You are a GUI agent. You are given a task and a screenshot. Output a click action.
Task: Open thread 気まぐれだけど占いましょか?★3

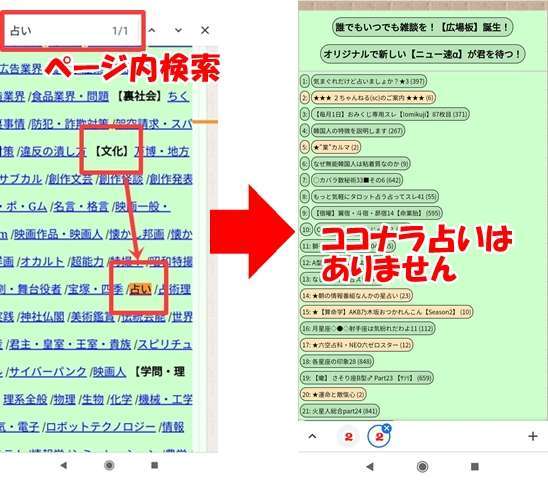coord(369,81)
